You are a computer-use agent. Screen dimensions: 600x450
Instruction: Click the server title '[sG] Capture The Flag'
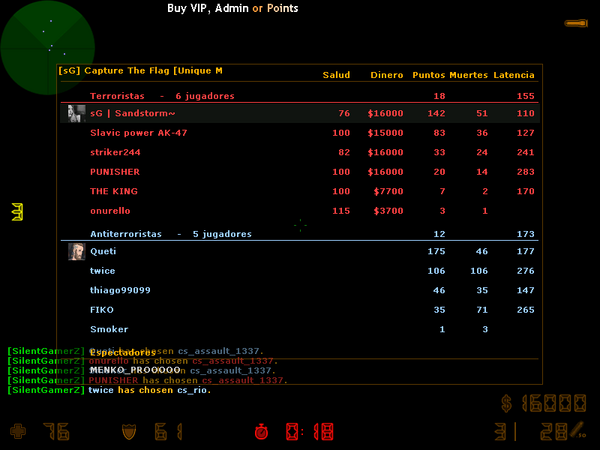click(x=114, y=71)
